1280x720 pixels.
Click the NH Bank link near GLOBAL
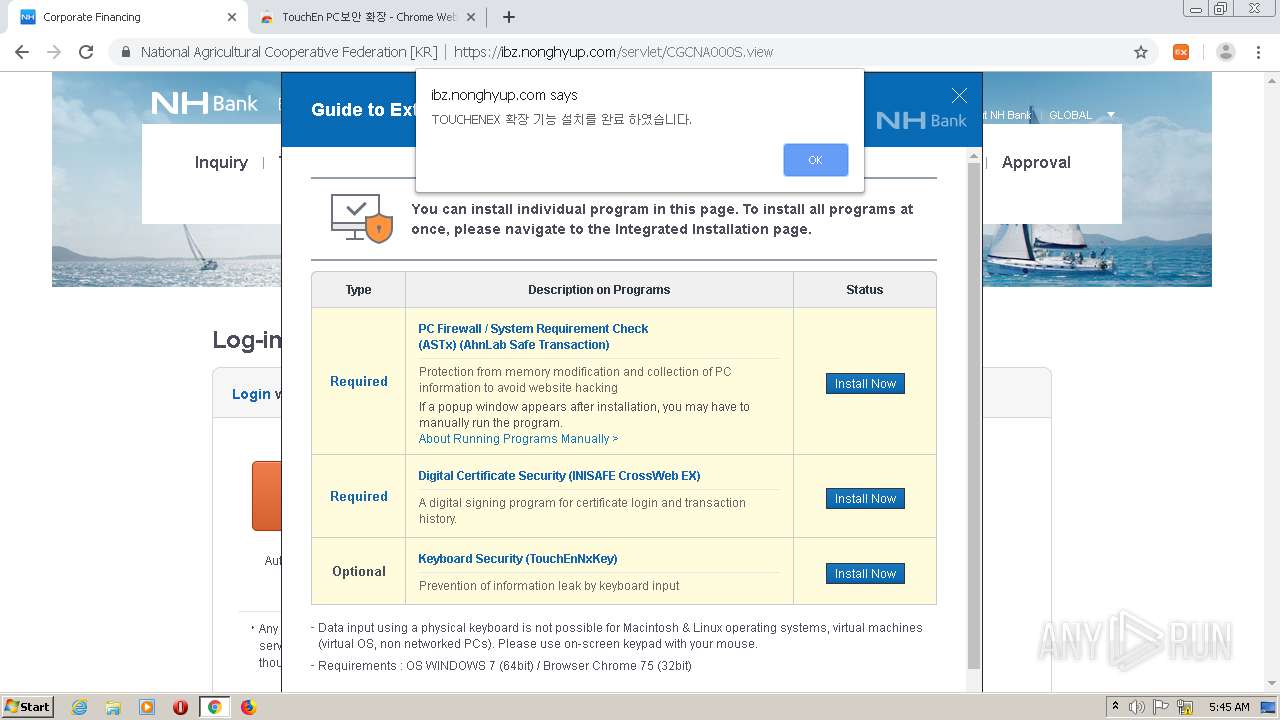[1008, 115]
